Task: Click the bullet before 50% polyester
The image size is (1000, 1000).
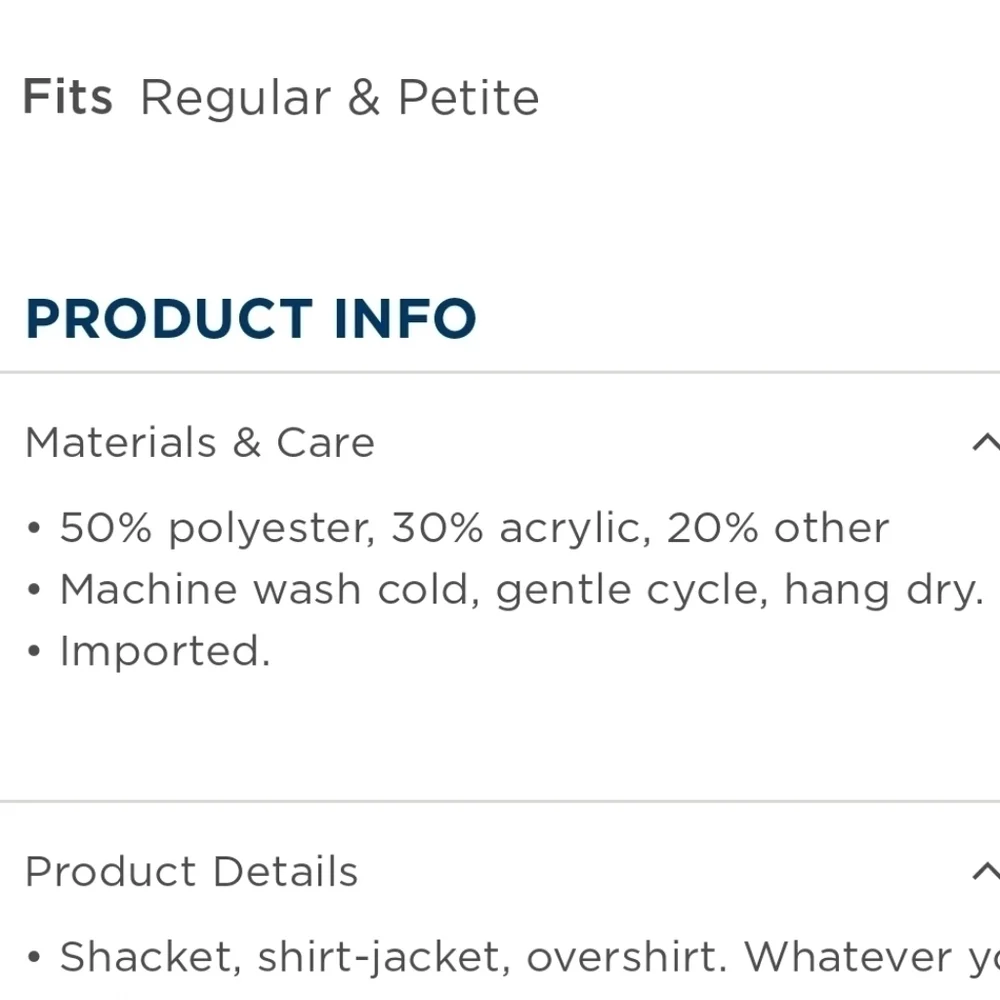Action: coord(34,529)
